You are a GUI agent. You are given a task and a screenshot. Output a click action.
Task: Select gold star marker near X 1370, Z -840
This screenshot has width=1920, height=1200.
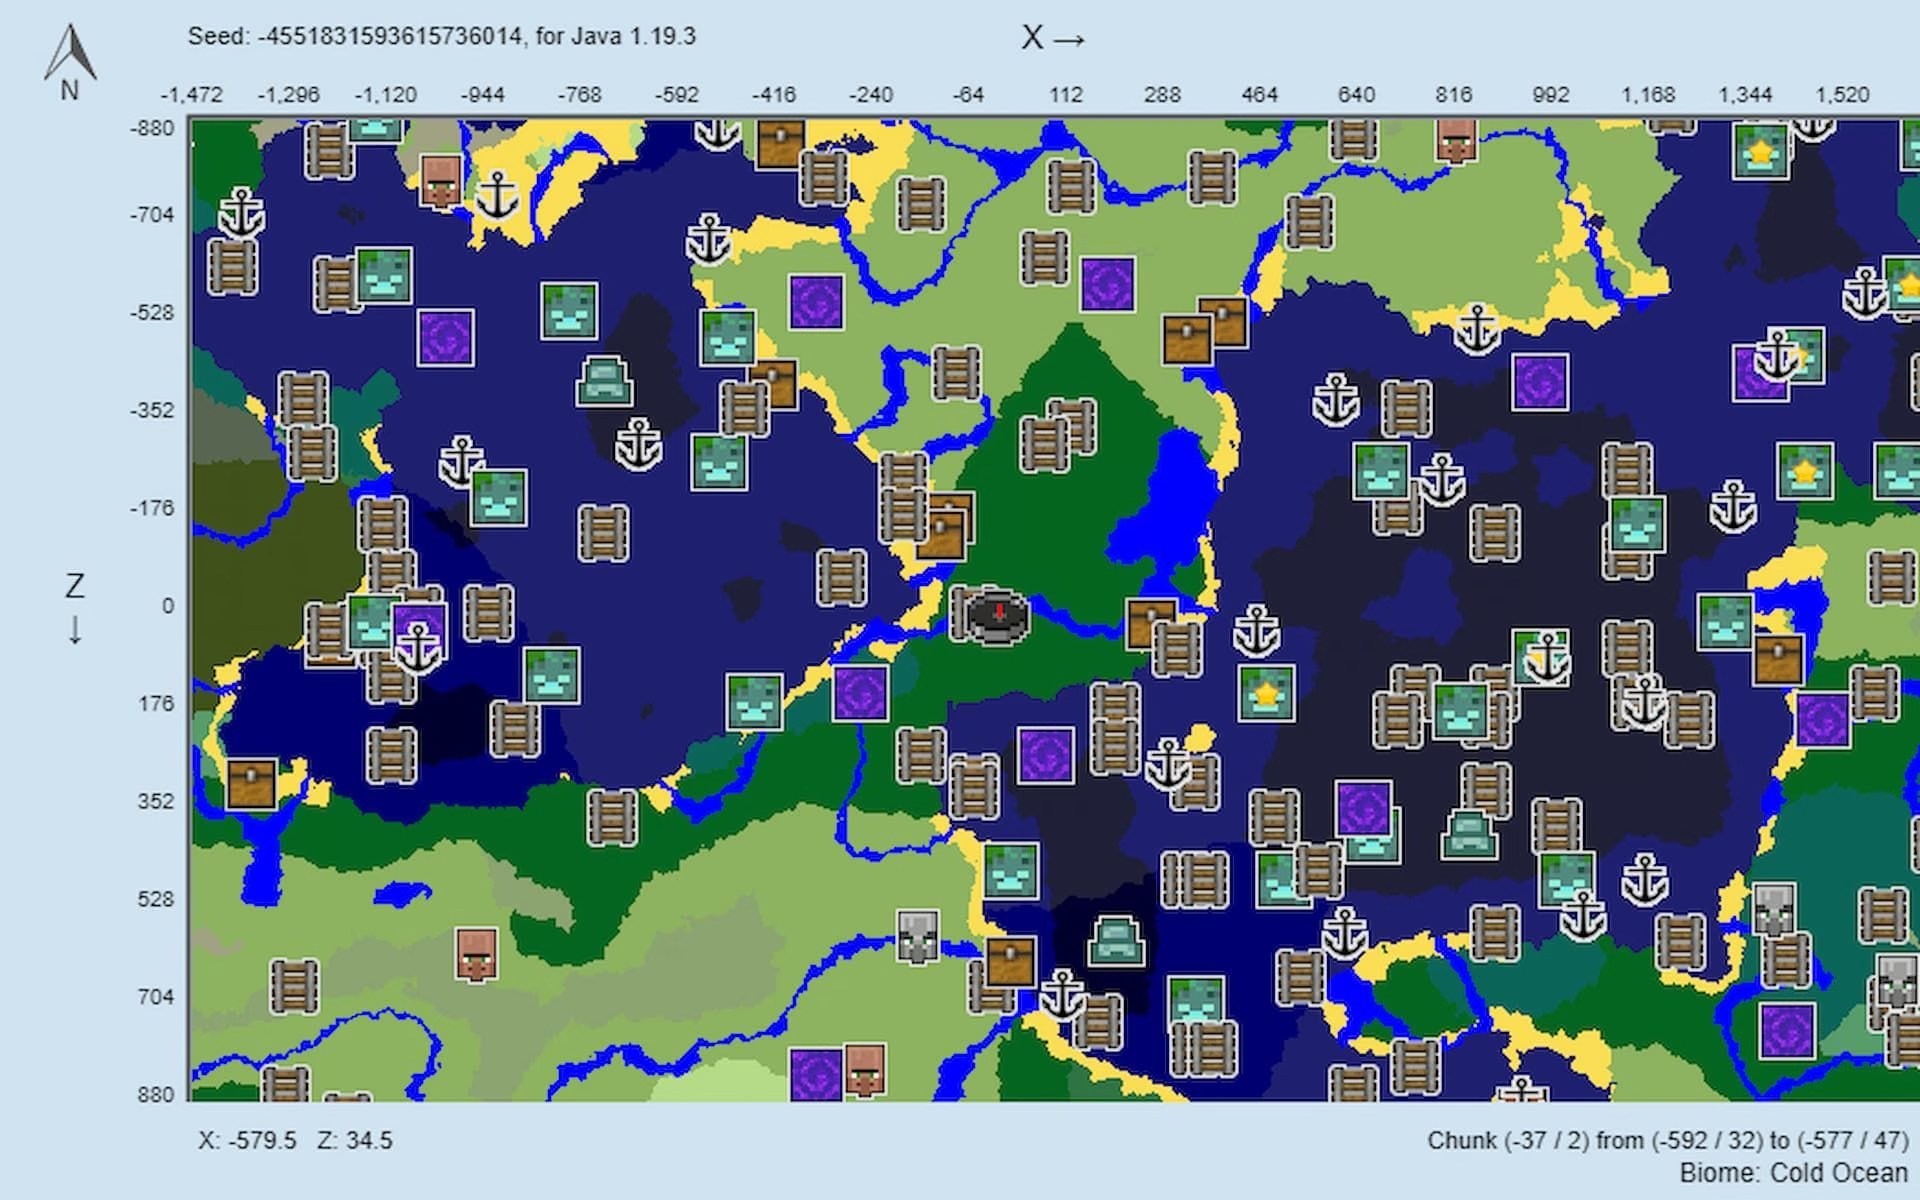(1761, 151)
